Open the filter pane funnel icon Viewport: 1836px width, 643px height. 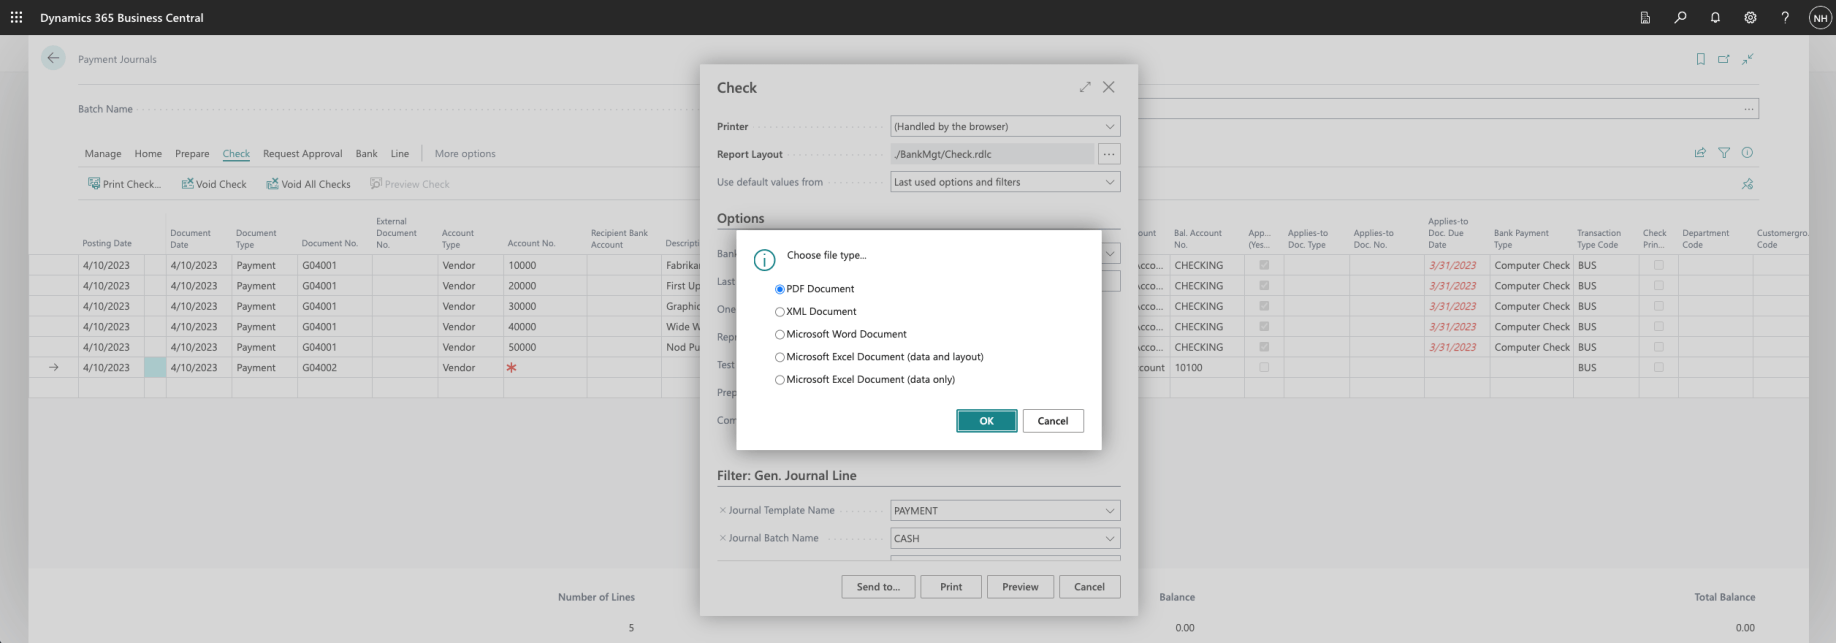(x=1724, y=153)
